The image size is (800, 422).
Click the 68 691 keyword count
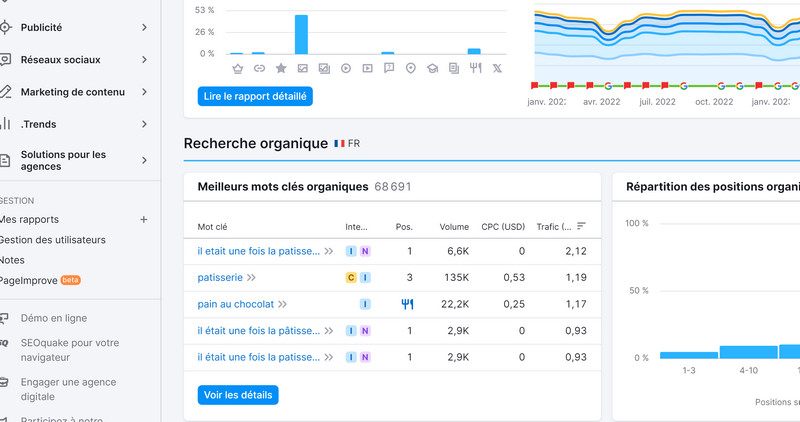(392, 187)
